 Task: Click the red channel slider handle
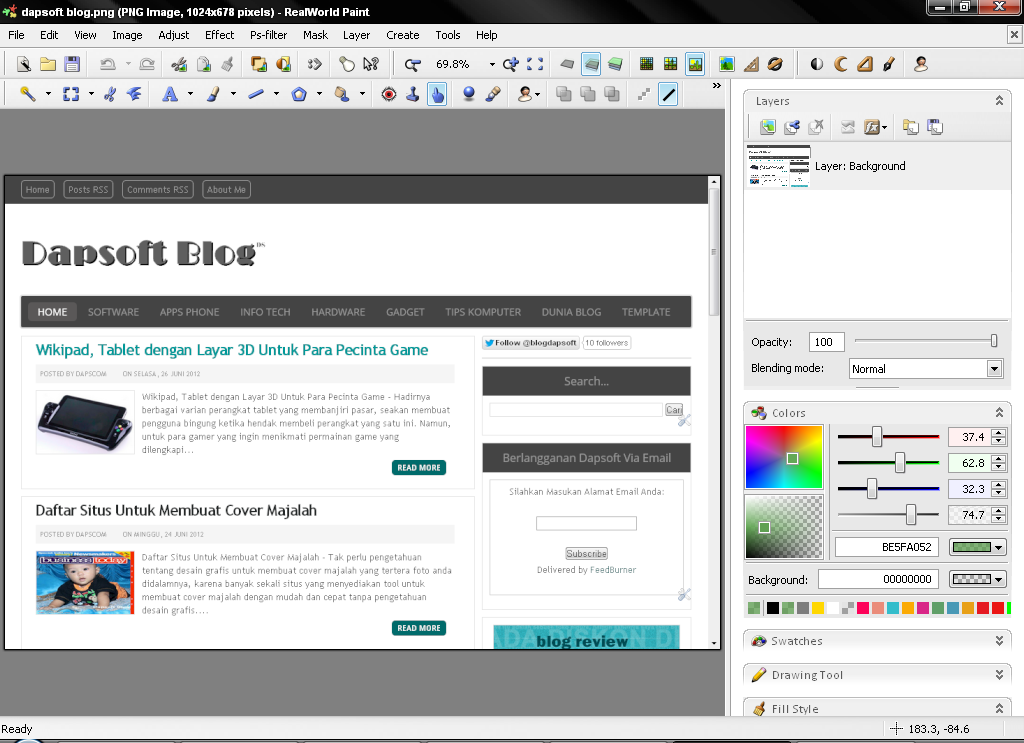(877, 437)
